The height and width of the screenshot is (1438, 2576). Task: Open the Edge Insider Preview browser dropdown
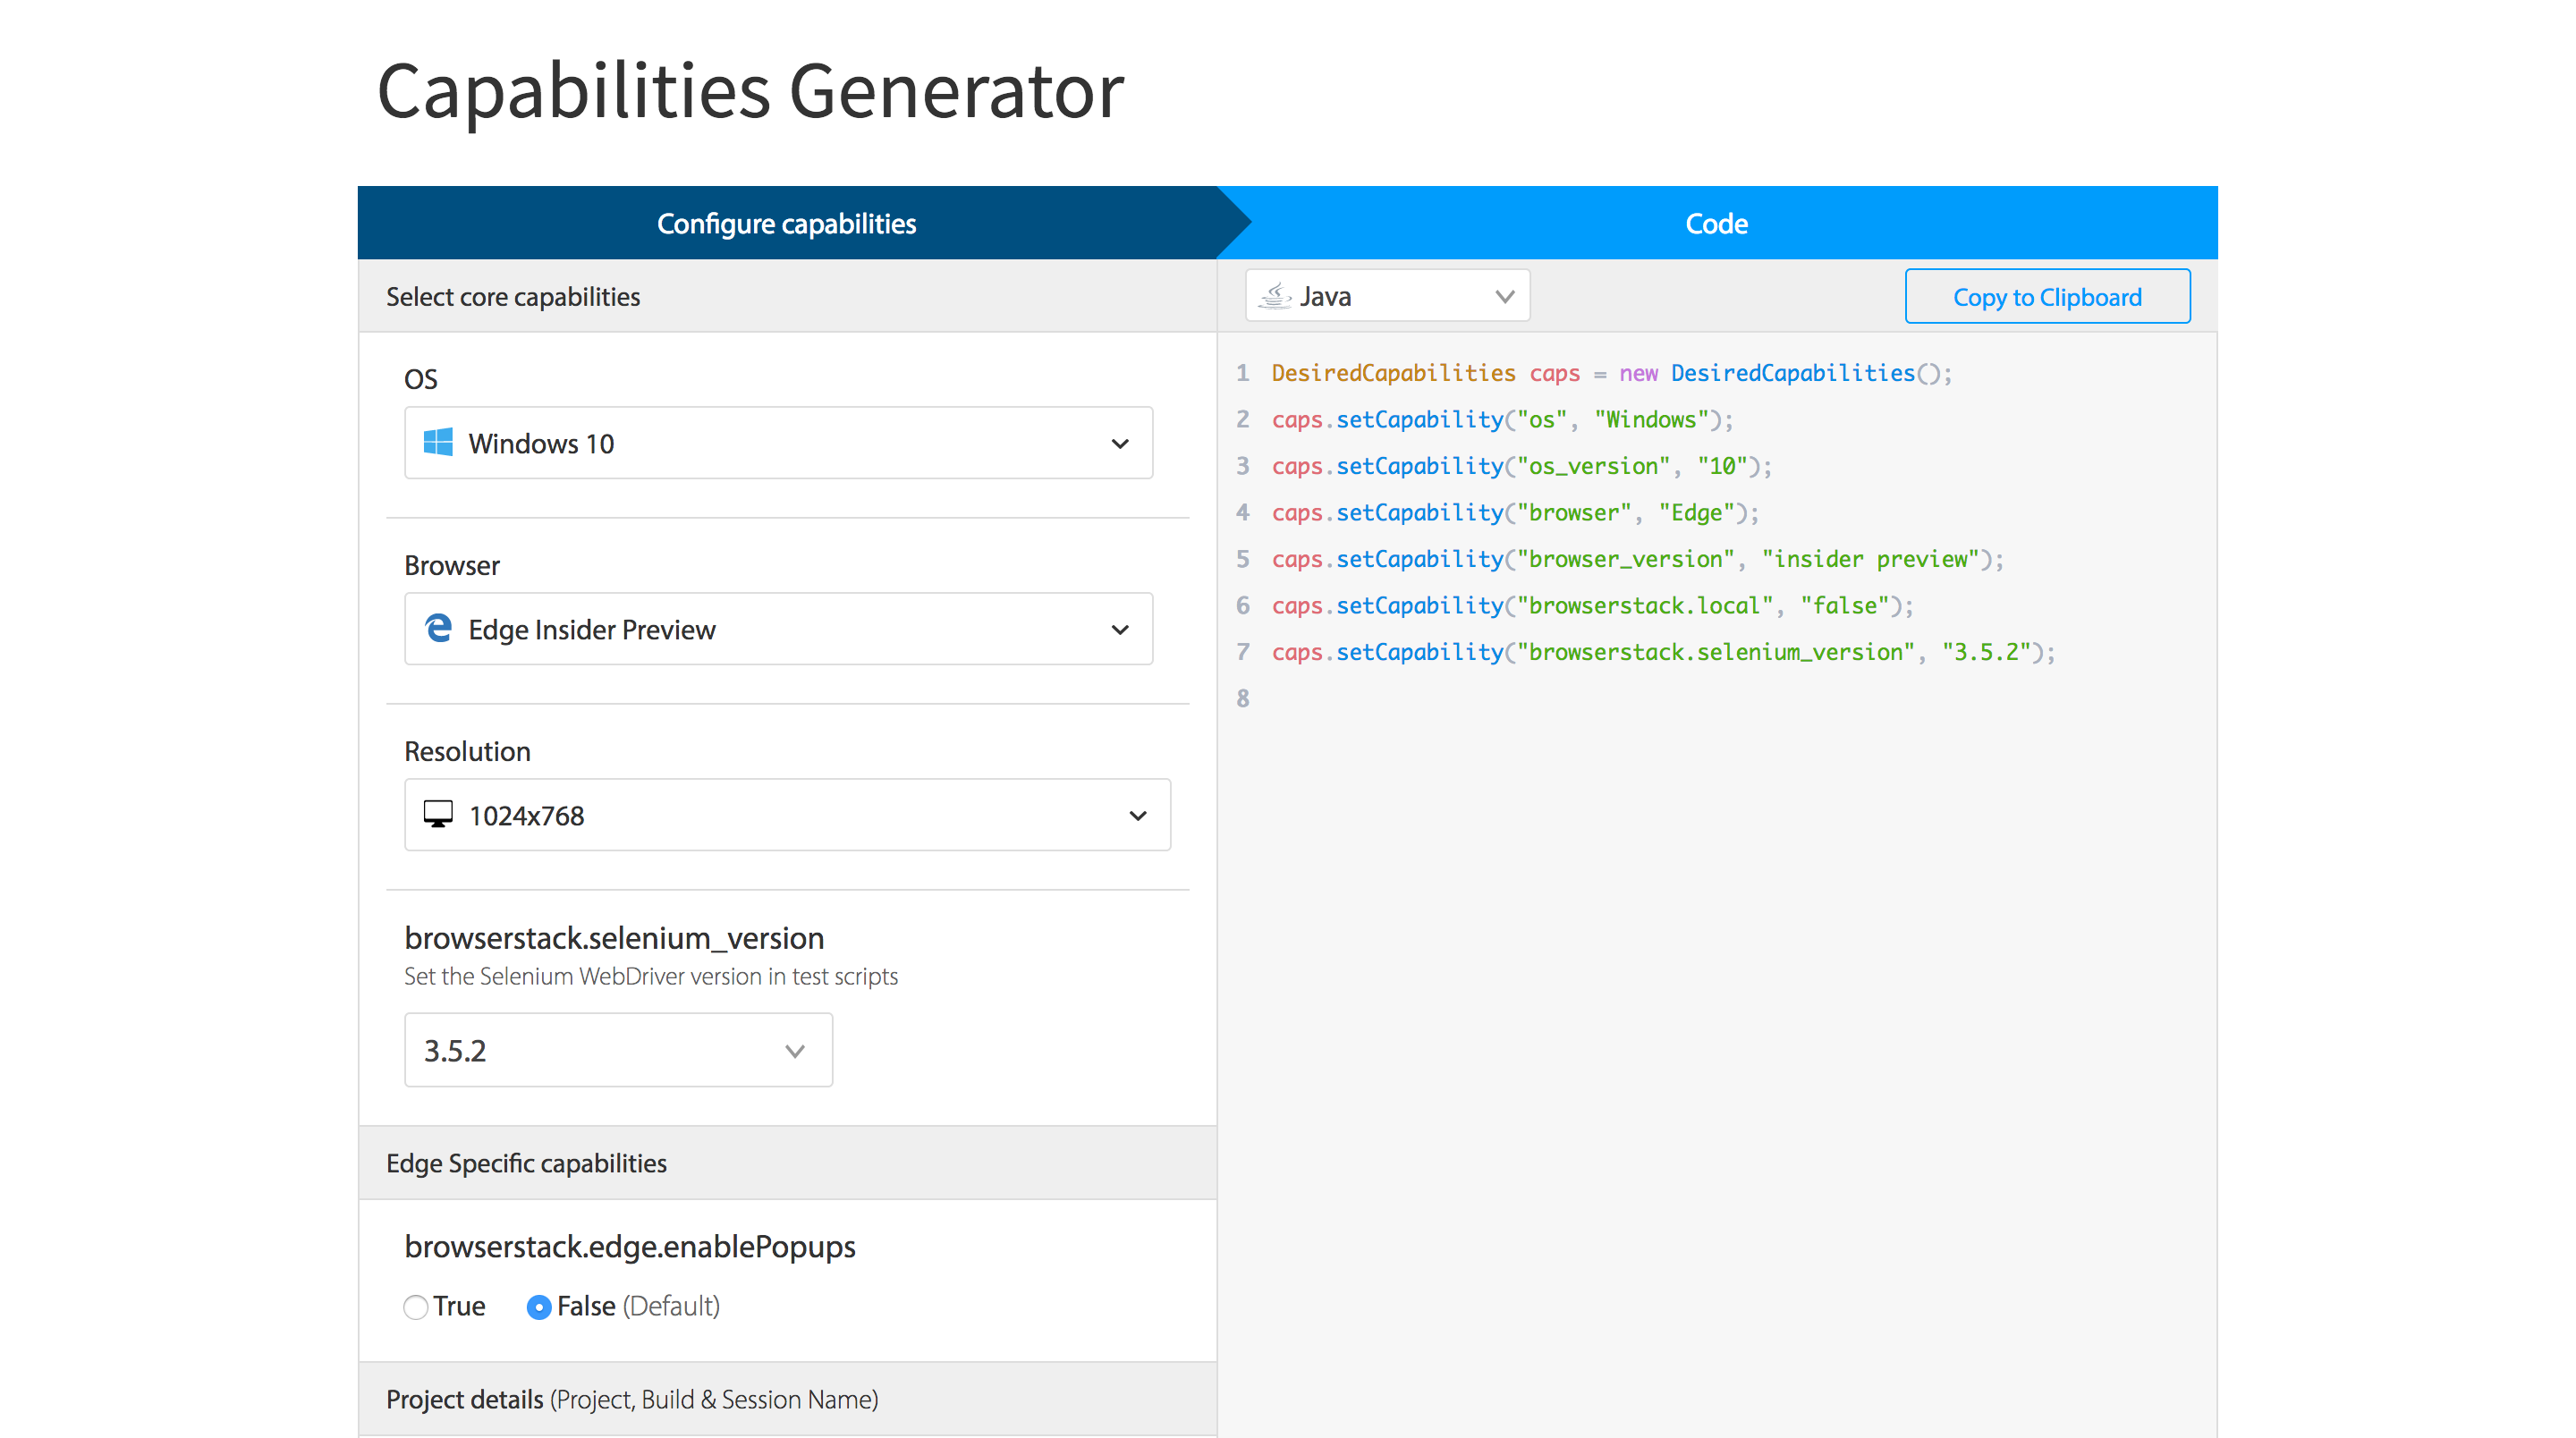click(778, 629)
